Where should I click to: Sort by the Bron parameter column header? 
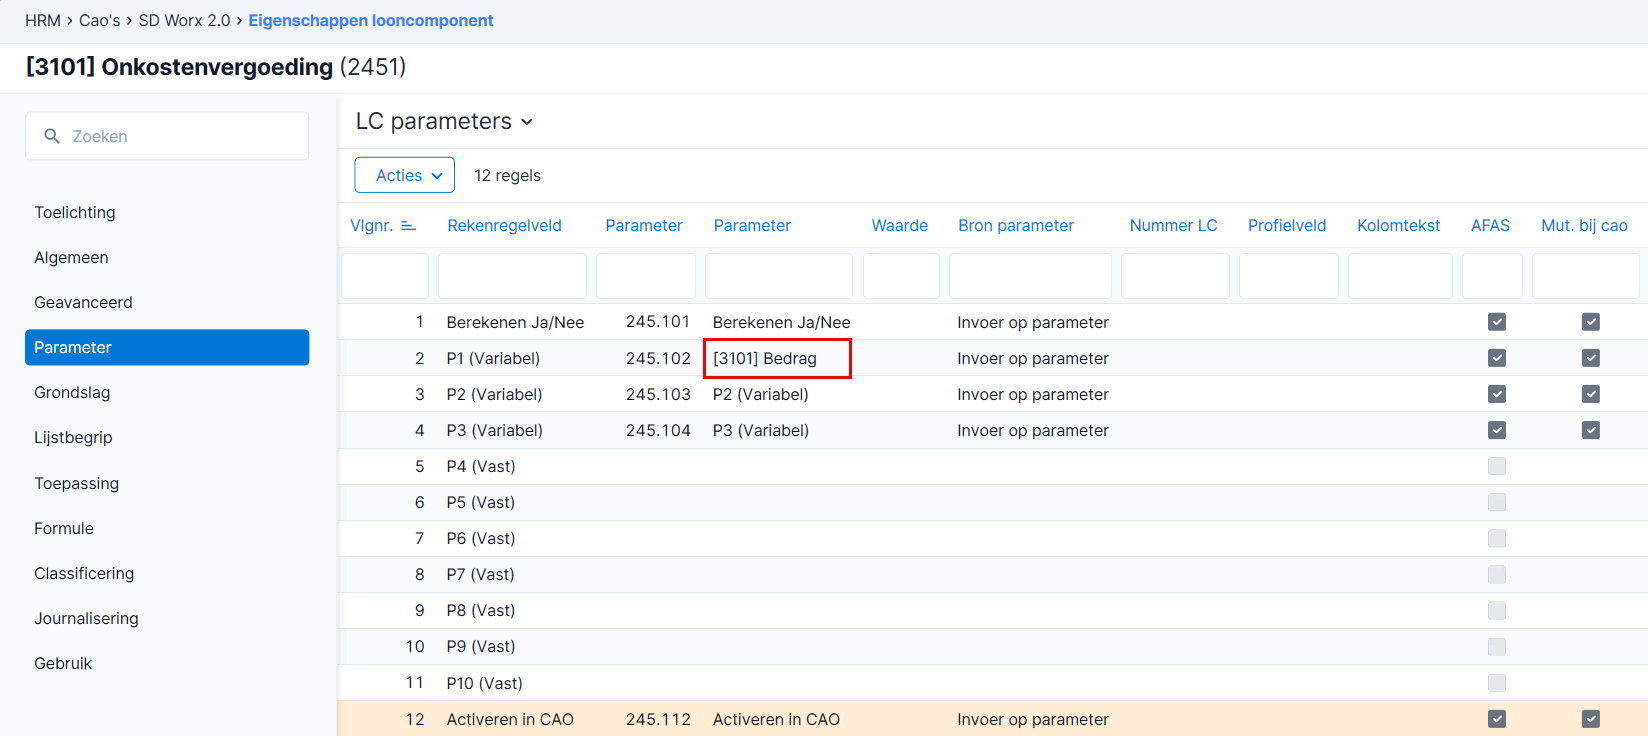pos(1016,226)
